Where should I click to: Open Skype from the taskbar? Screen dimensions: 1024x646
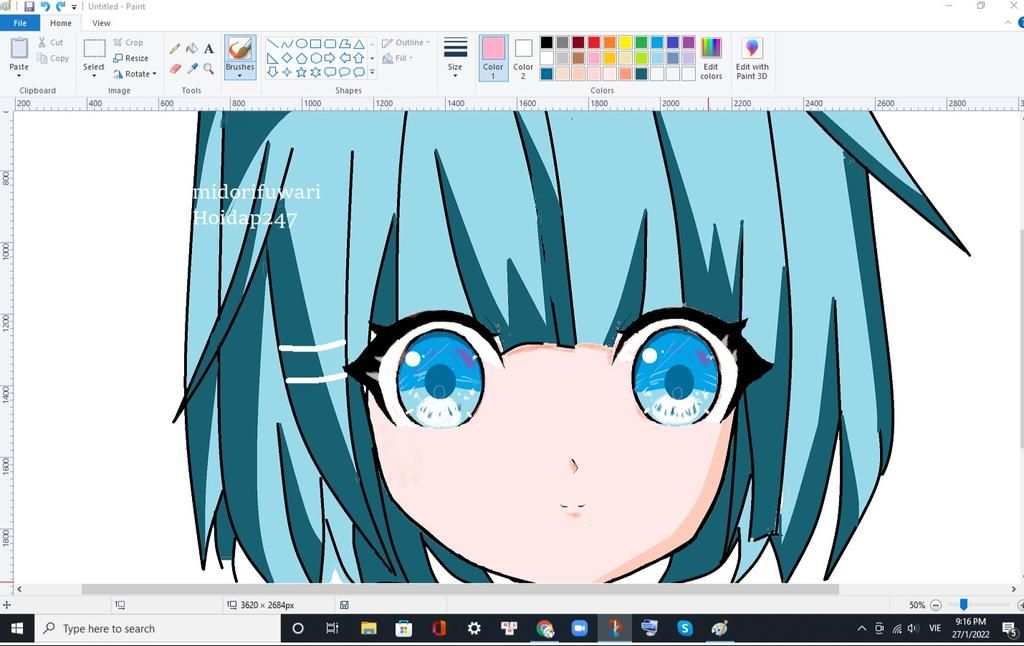pyautogui.click(x=684, y=628)
